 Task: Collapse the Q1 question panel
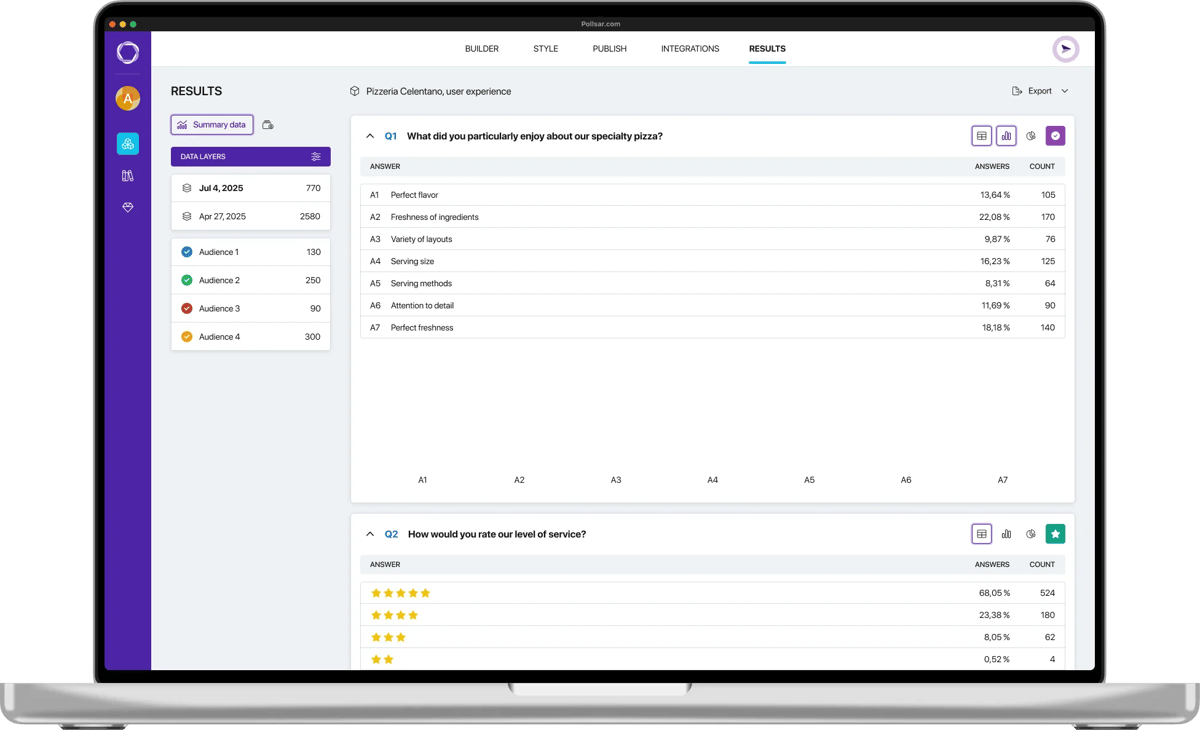(x=370, y=136)
